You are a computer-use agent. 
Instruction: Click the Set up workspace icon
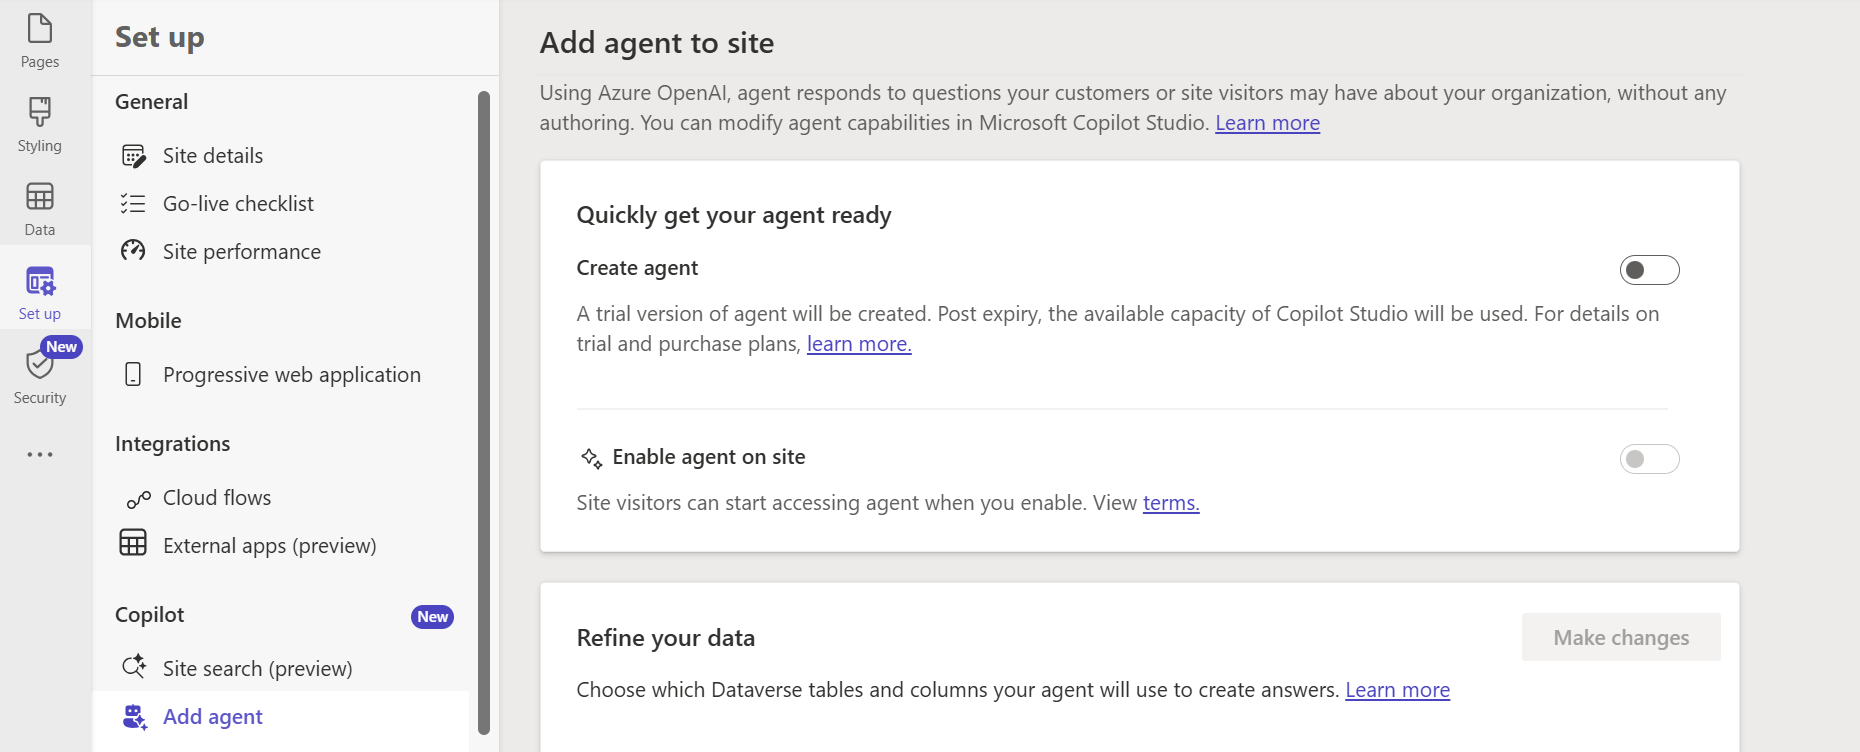click(40, 282)
